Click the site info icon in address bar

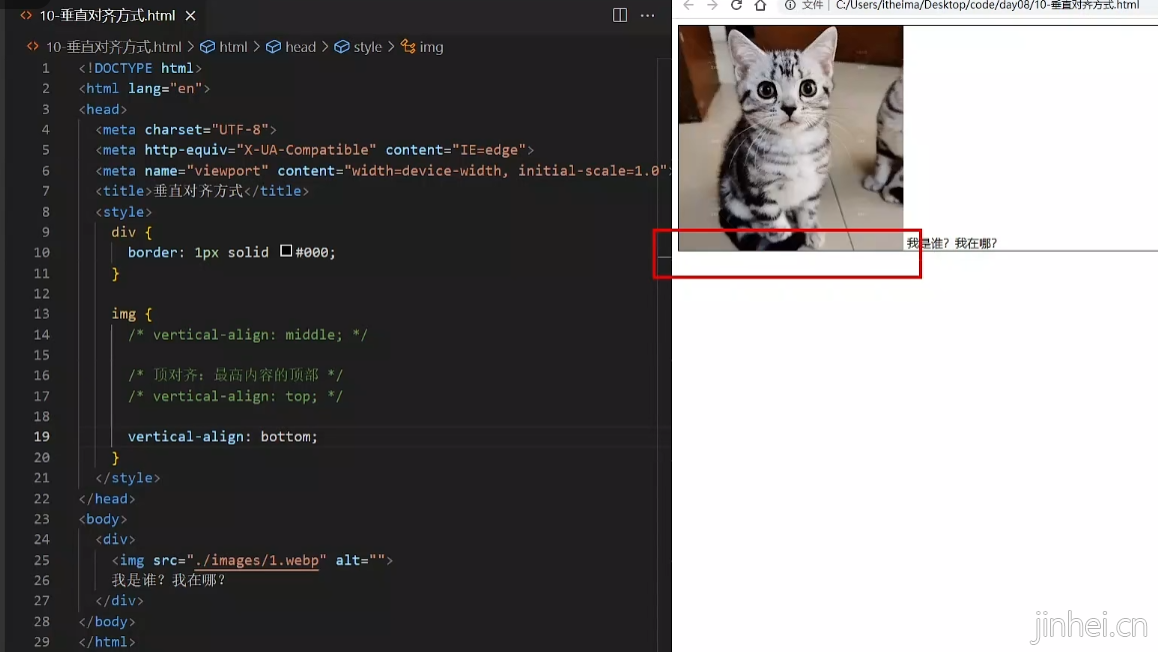tap(790, 5)
